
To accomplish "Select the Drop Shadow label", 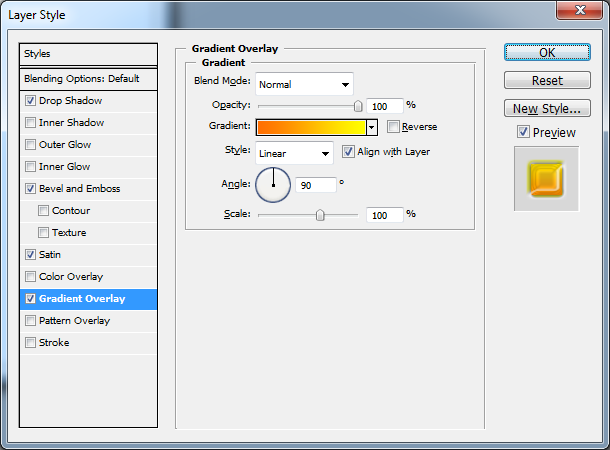I will click(70, 101).
